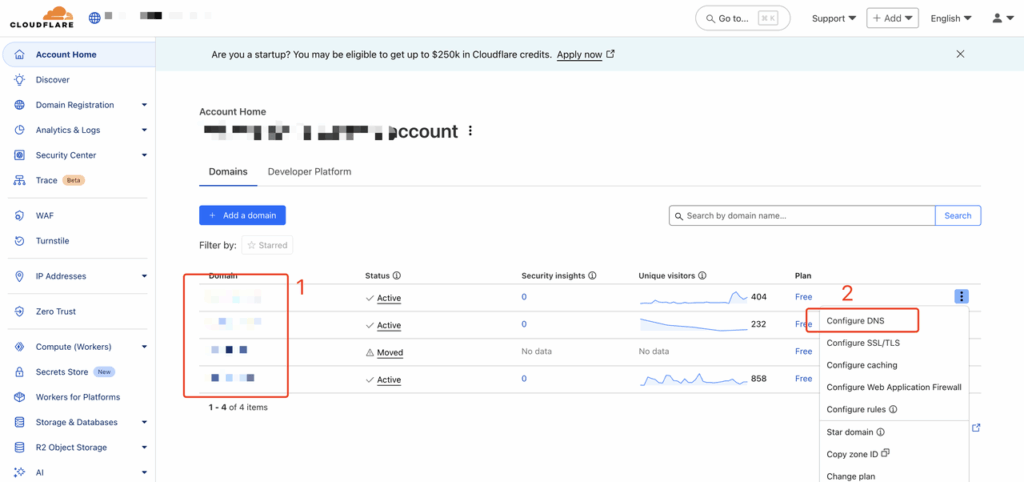Viewport: 1024px width, 482px height.
Task: Click the globe account icon in header
Action: pyautogui.click(x=95, y=18)
